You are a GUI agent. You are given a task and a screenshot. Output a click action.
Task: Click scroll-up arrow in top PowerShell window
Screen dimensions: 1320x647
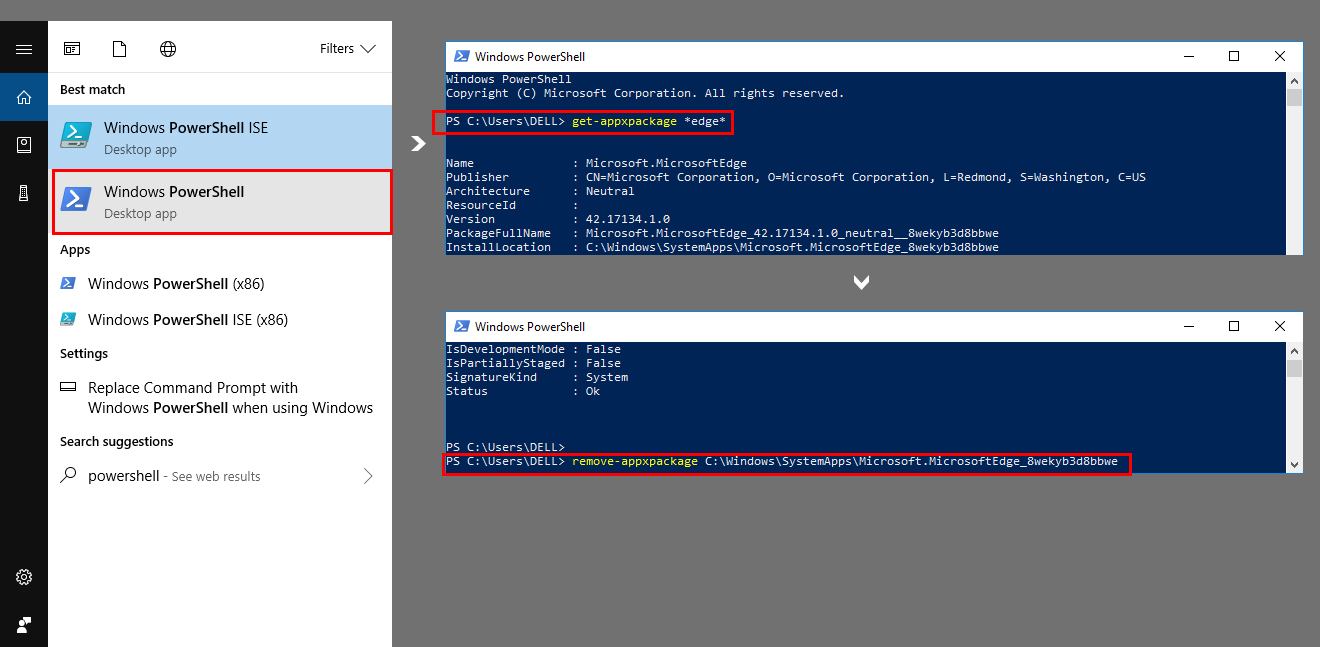[1294, 80]
